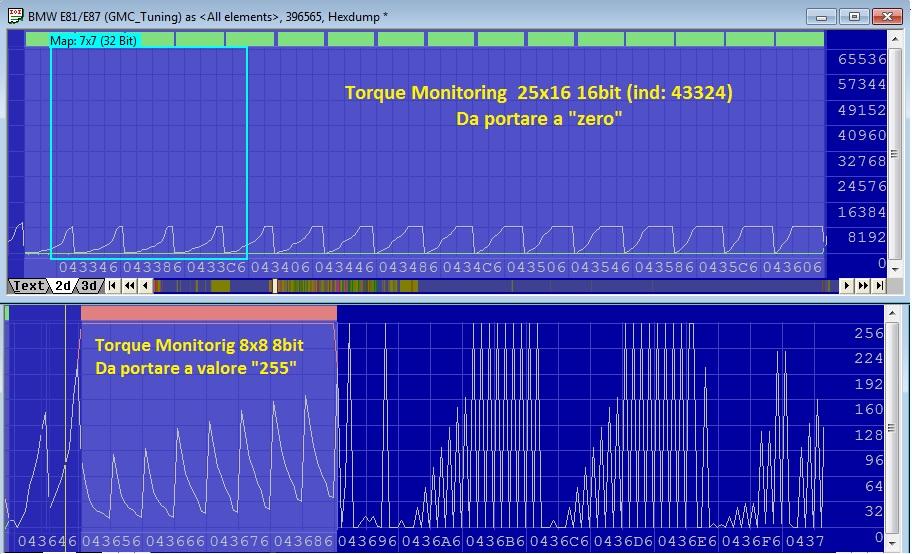Viewport: 912px width, 554px height.
Task: Click address label 043606
Action: click(792, 268)
